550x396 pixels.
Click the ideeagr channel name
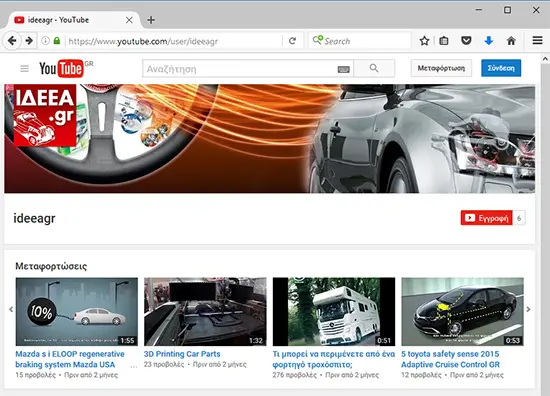pos(34,218)
